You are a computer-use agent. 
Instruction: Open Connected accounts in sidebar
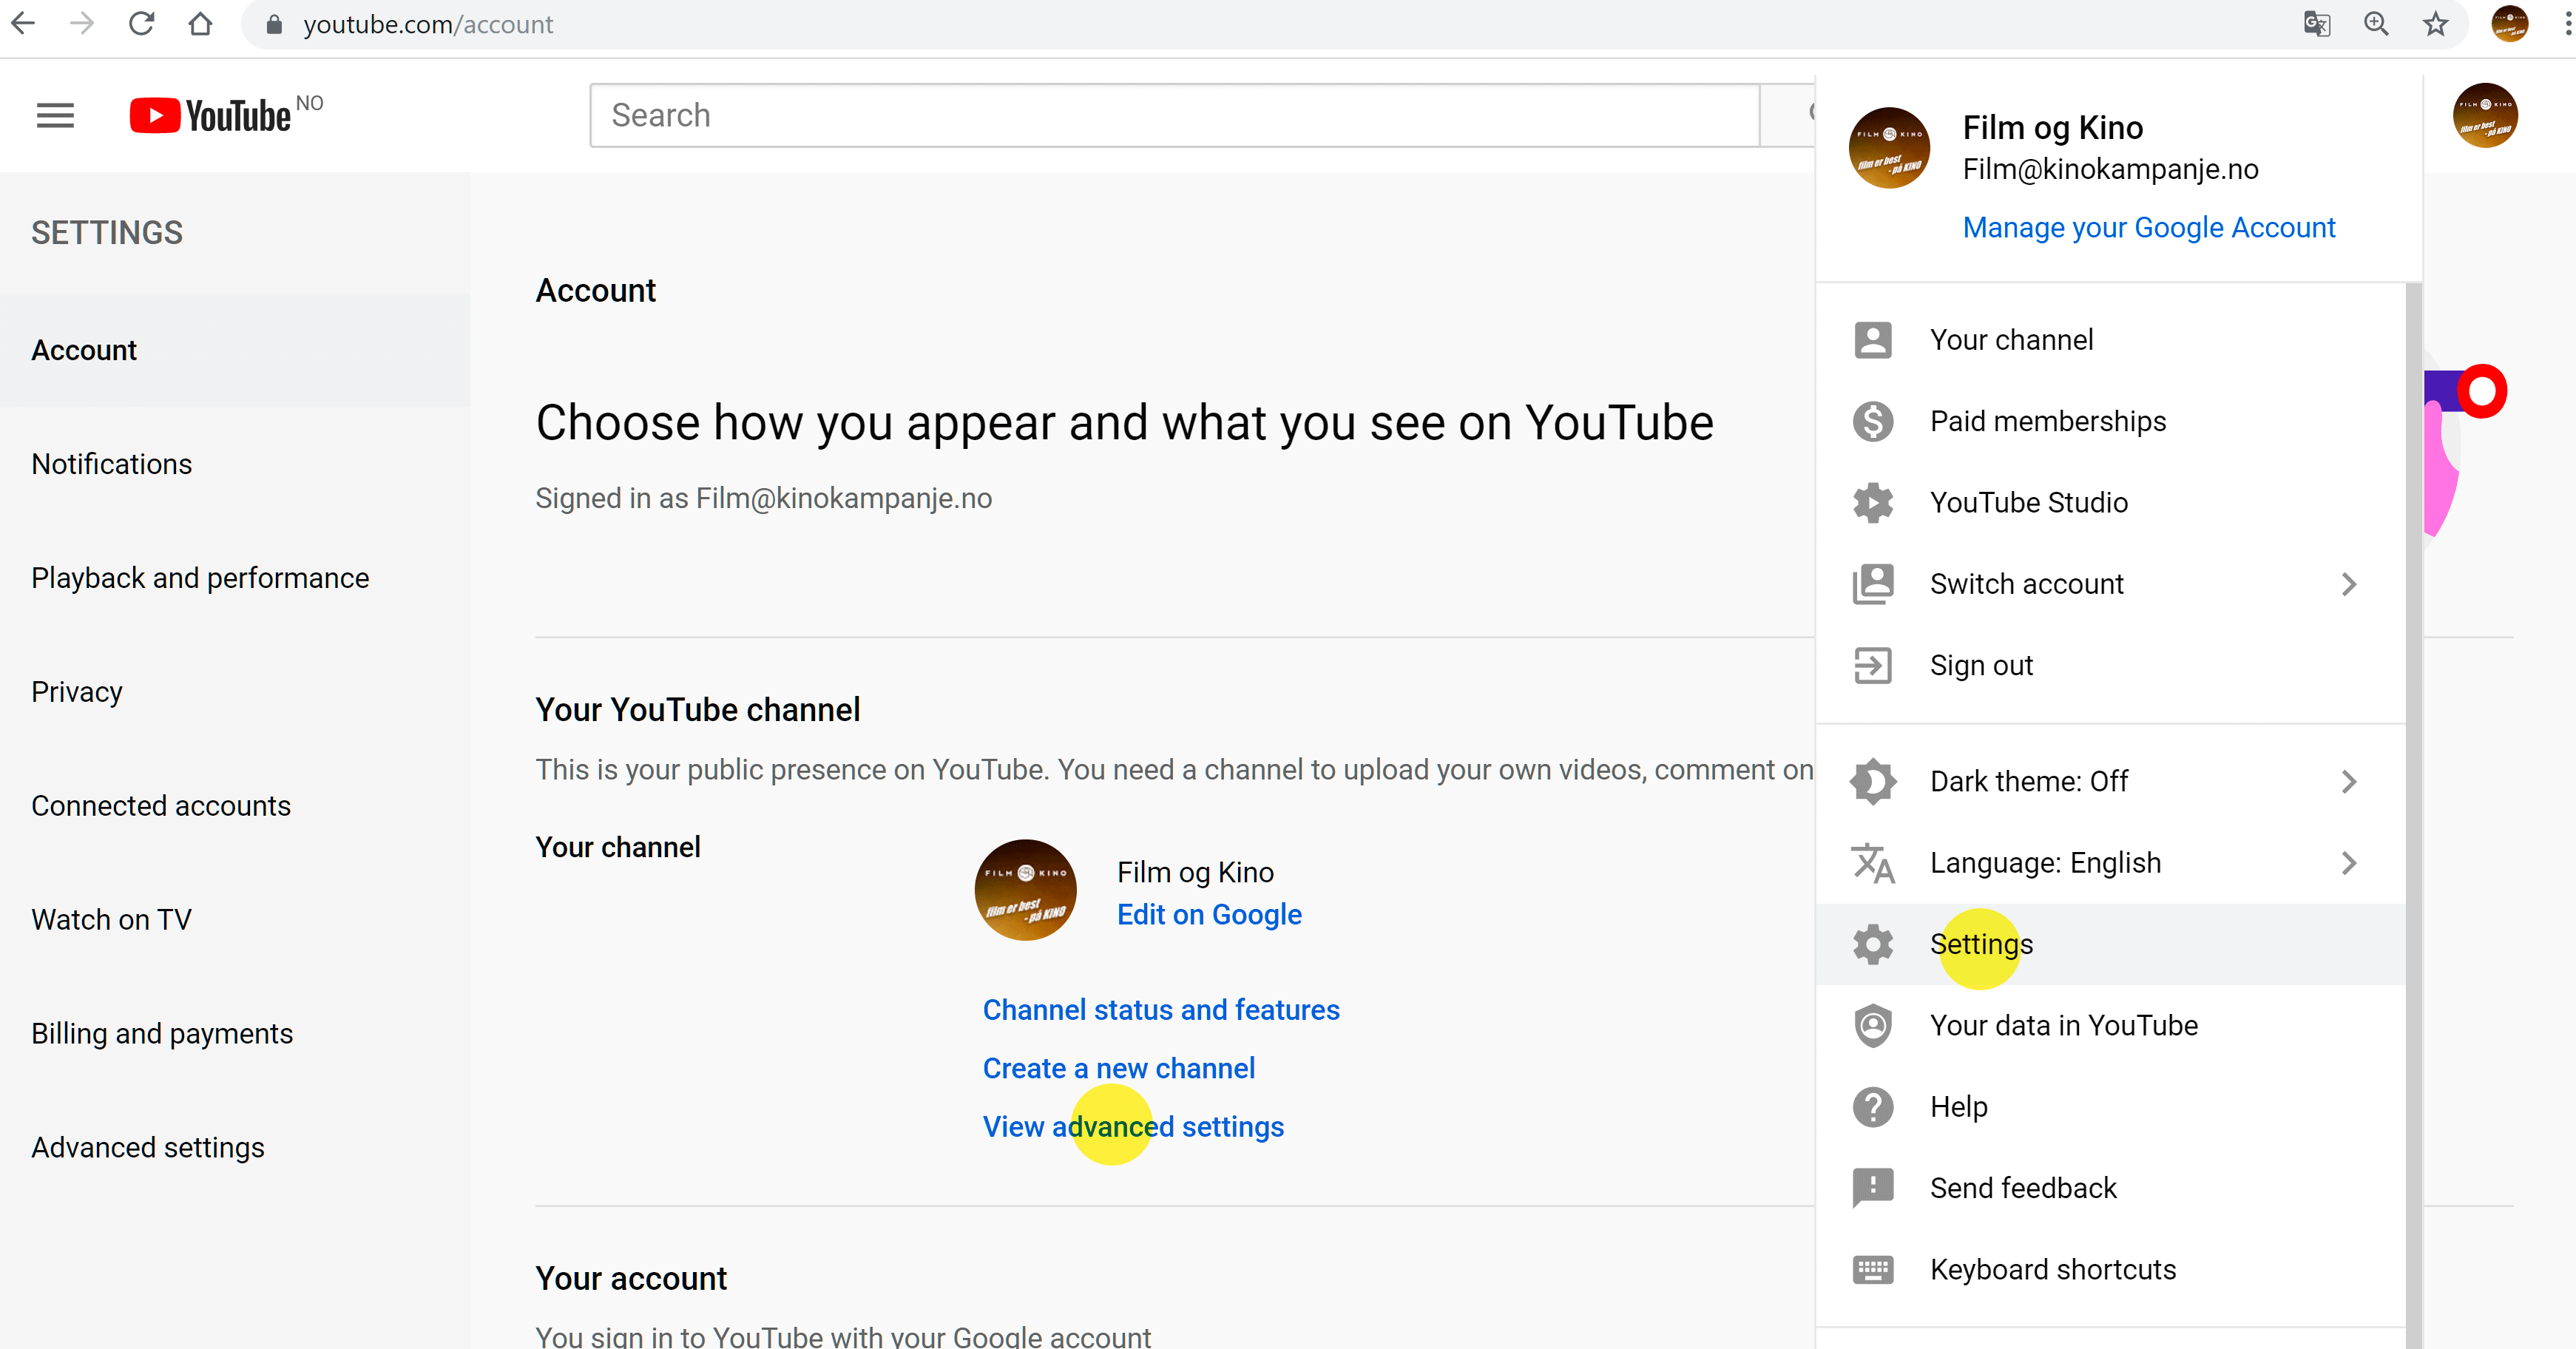point(235,806)
